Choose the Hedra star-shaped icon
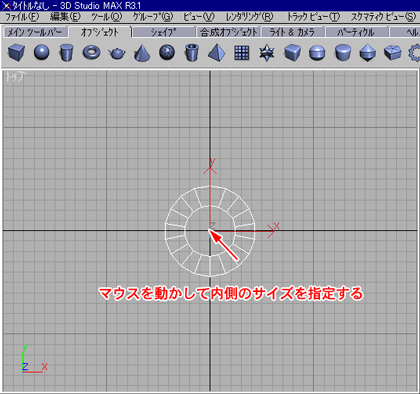The width and height of the screenshot is (420, 394). point(267,53)
